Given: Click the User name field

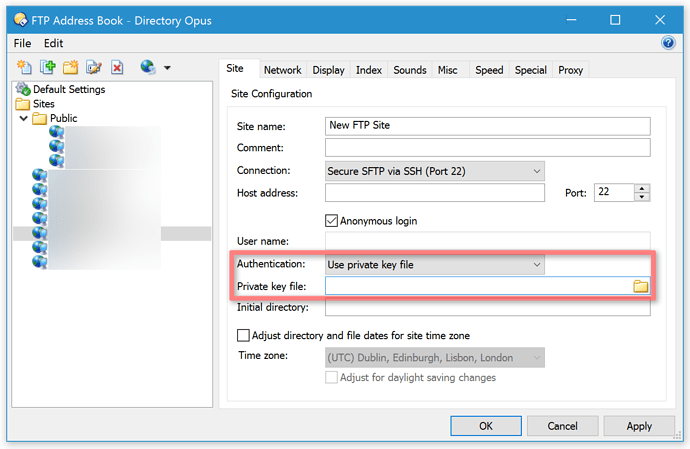Looking at the screenshot, I should [488, 241].
